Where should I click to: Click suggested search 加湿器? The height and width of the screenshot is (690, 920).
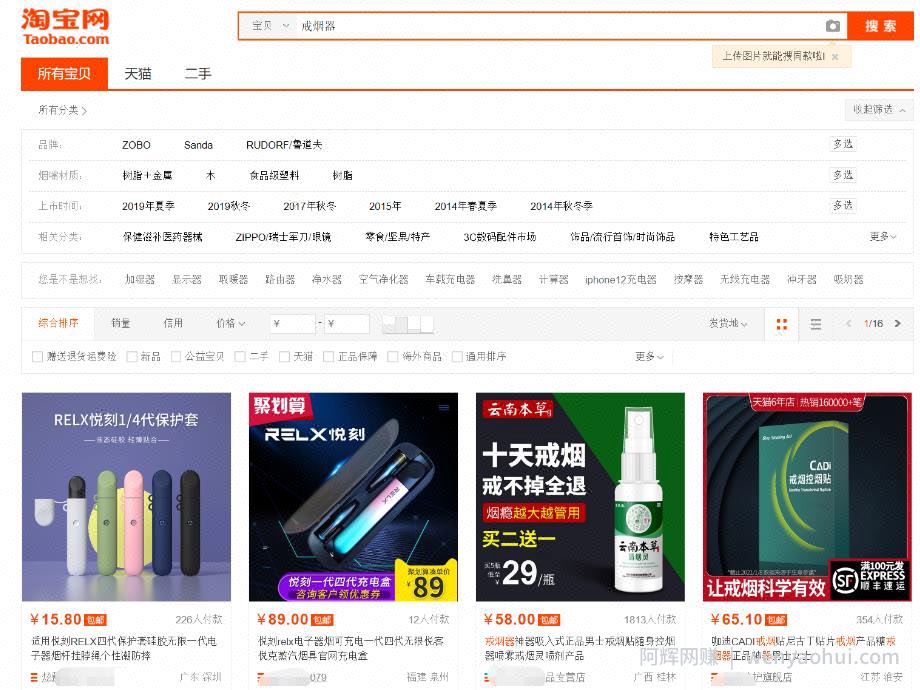[140, 279]
